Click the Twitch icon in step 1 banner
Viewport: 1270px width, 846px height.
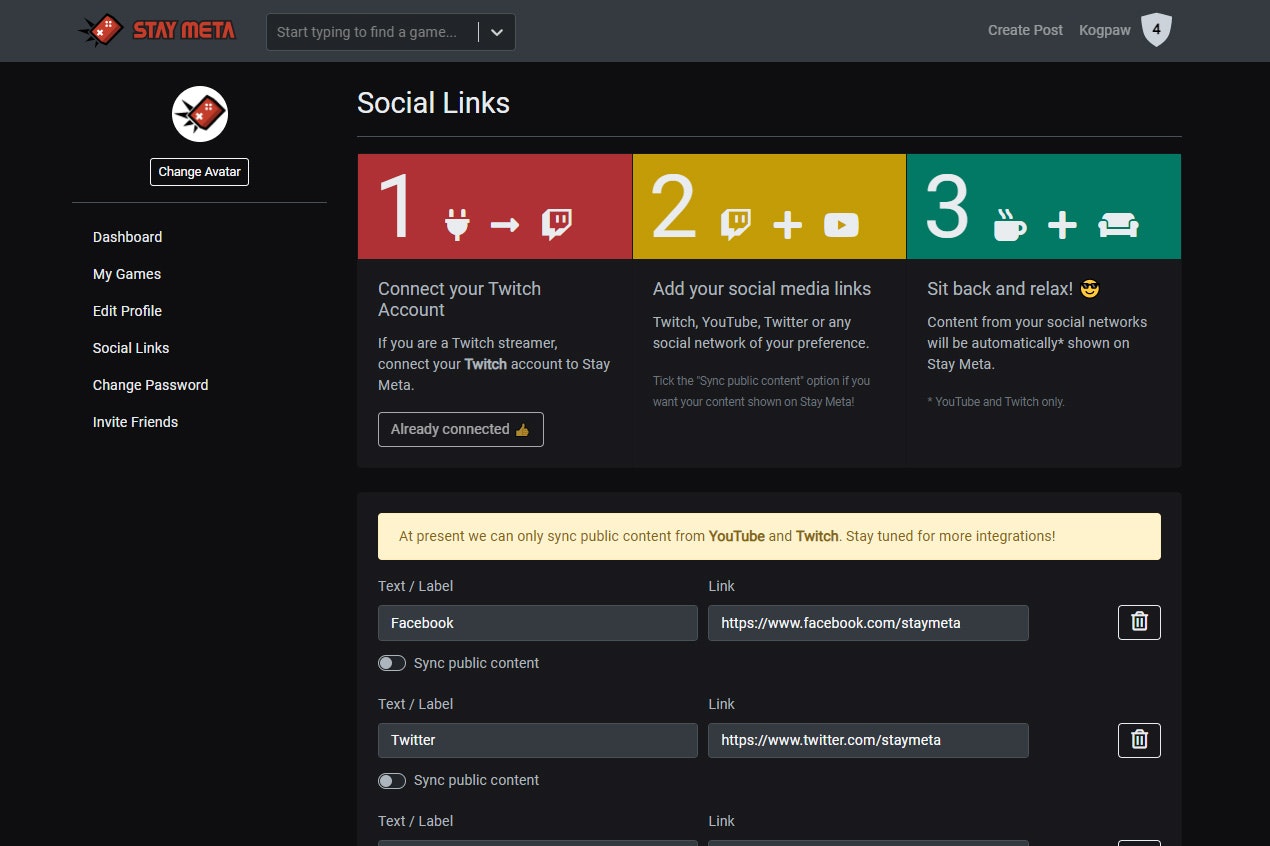[x=557, y=225]
